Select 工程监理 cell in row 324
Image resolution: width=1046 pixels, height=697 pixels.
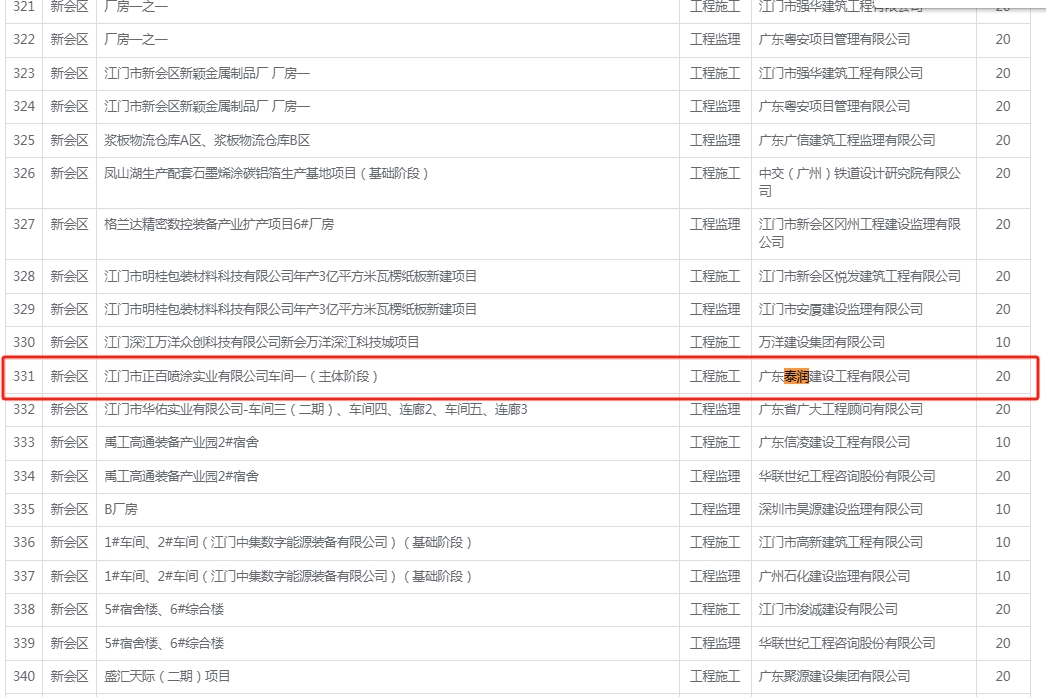tap(715, 106)
